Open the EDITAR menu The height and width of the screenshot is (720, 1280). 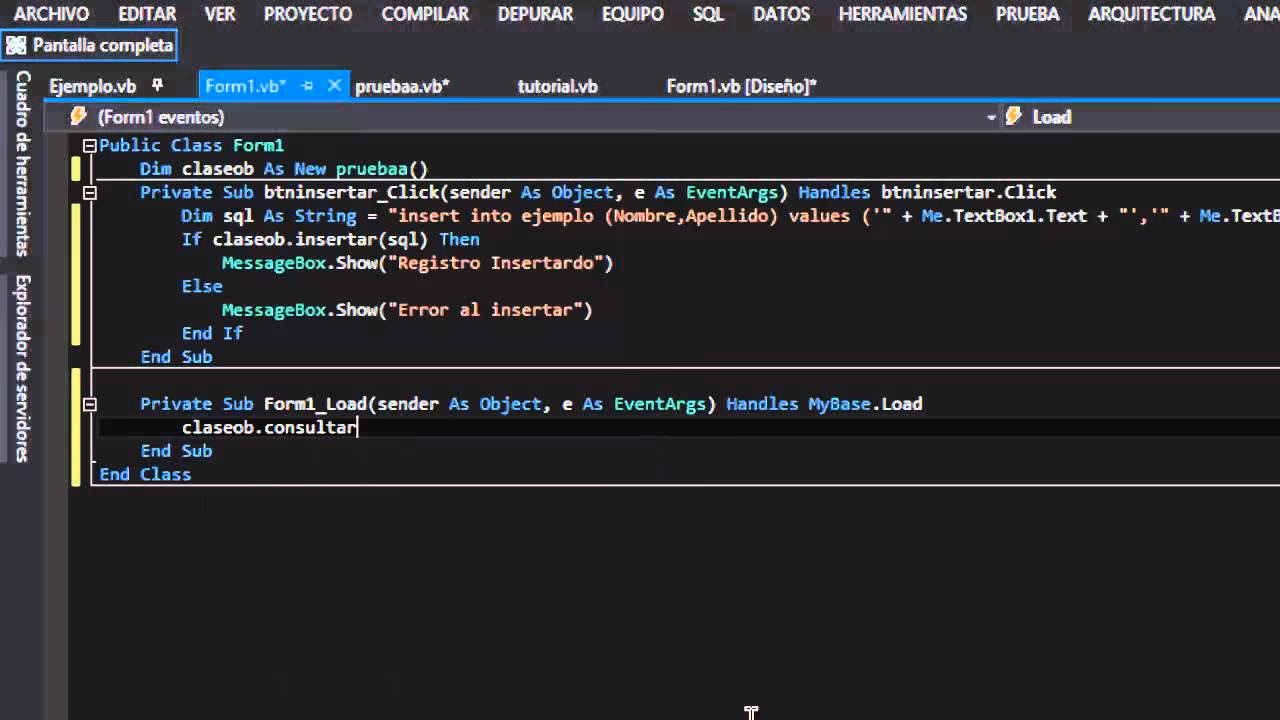147,14
